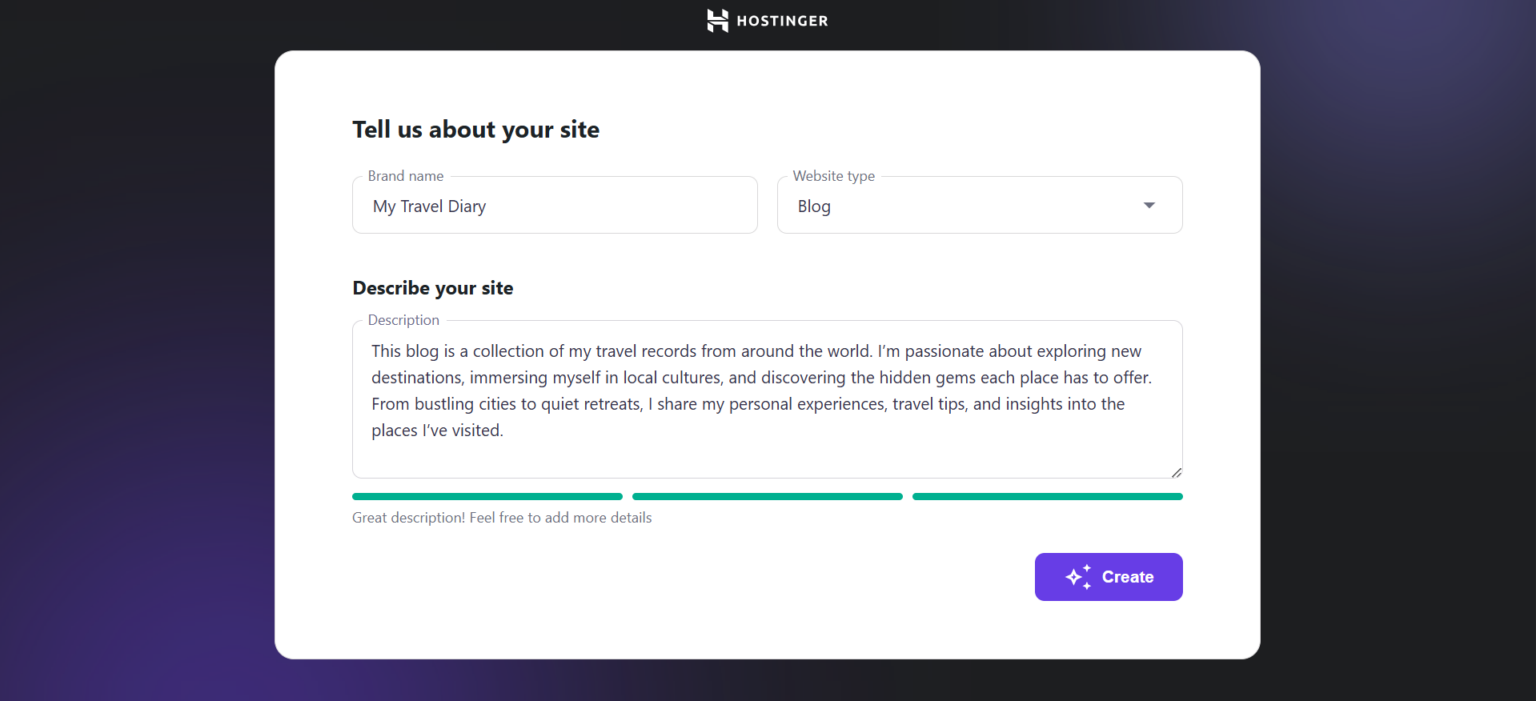Click inside the Description textarea
1536x701 pixels.
point(767,399)
